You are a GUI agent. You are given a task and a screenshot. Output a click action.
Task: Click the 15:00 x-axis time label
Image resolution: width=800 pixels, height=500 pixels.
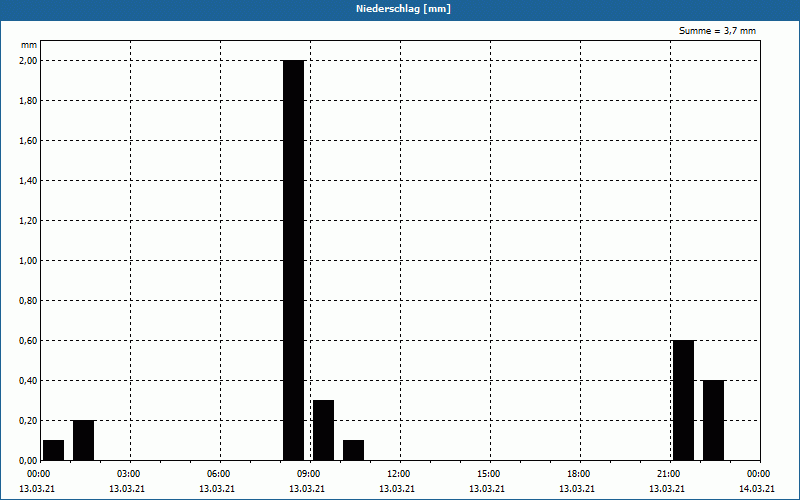pos(489,474)
